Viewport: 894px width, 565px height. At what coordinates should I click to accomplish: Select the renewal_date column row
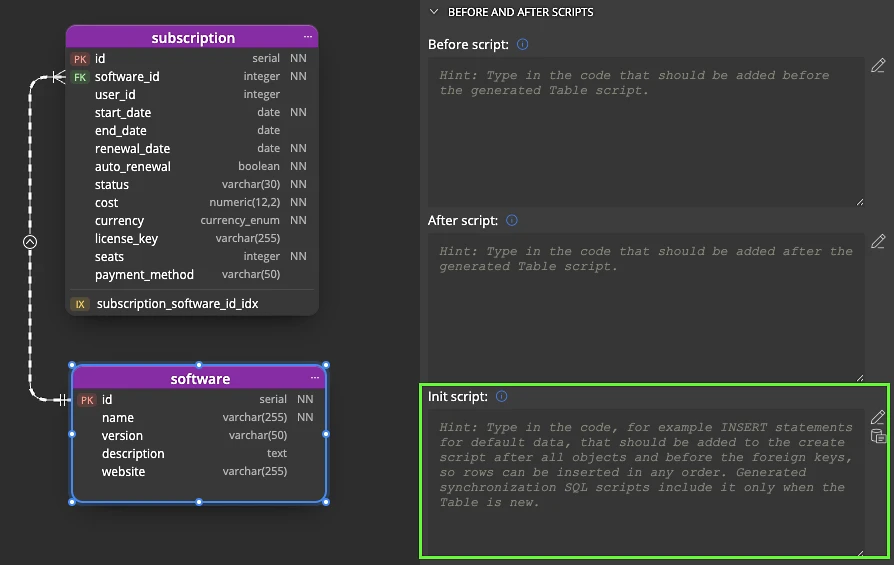192,149
